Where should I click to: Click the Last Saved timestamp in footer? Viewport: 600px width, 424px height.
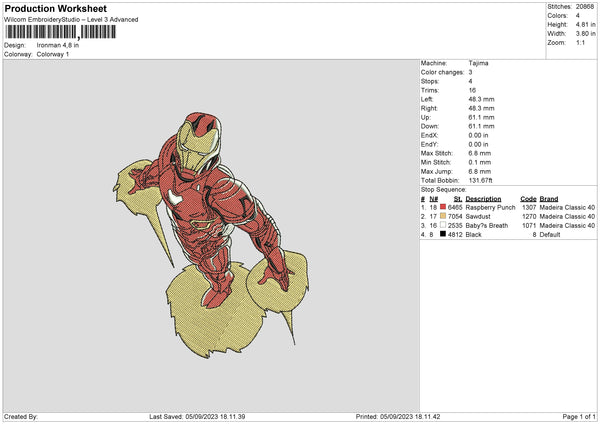pos(203,416)
